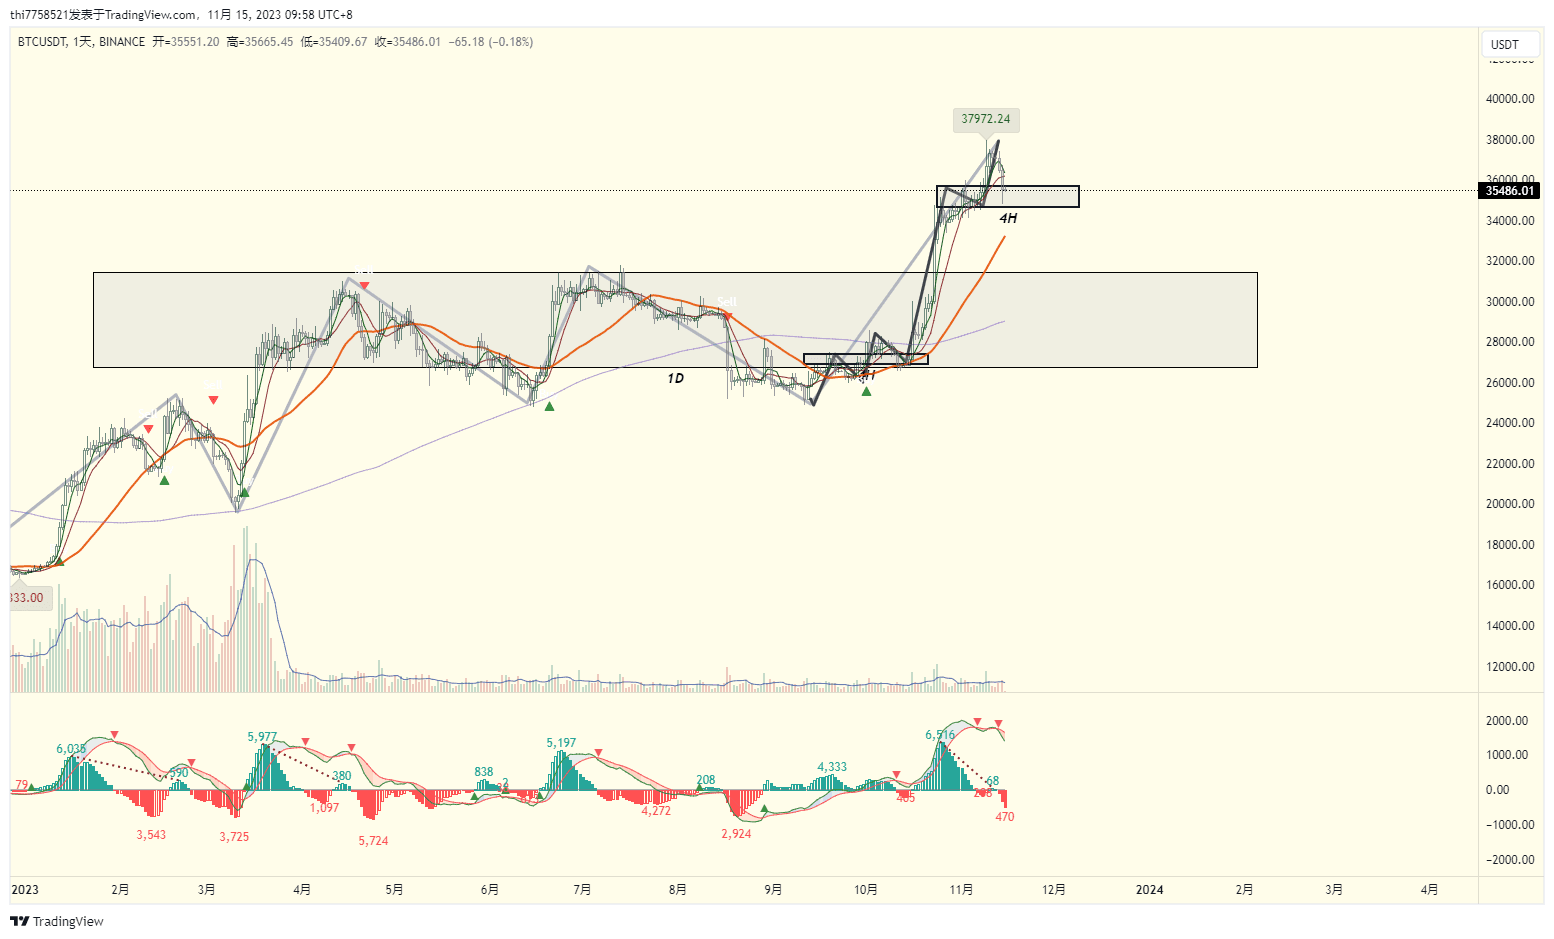Click the 28000.00 price axis label
The width and height of the screenshot is (1554, 939).
[1510, 342]
